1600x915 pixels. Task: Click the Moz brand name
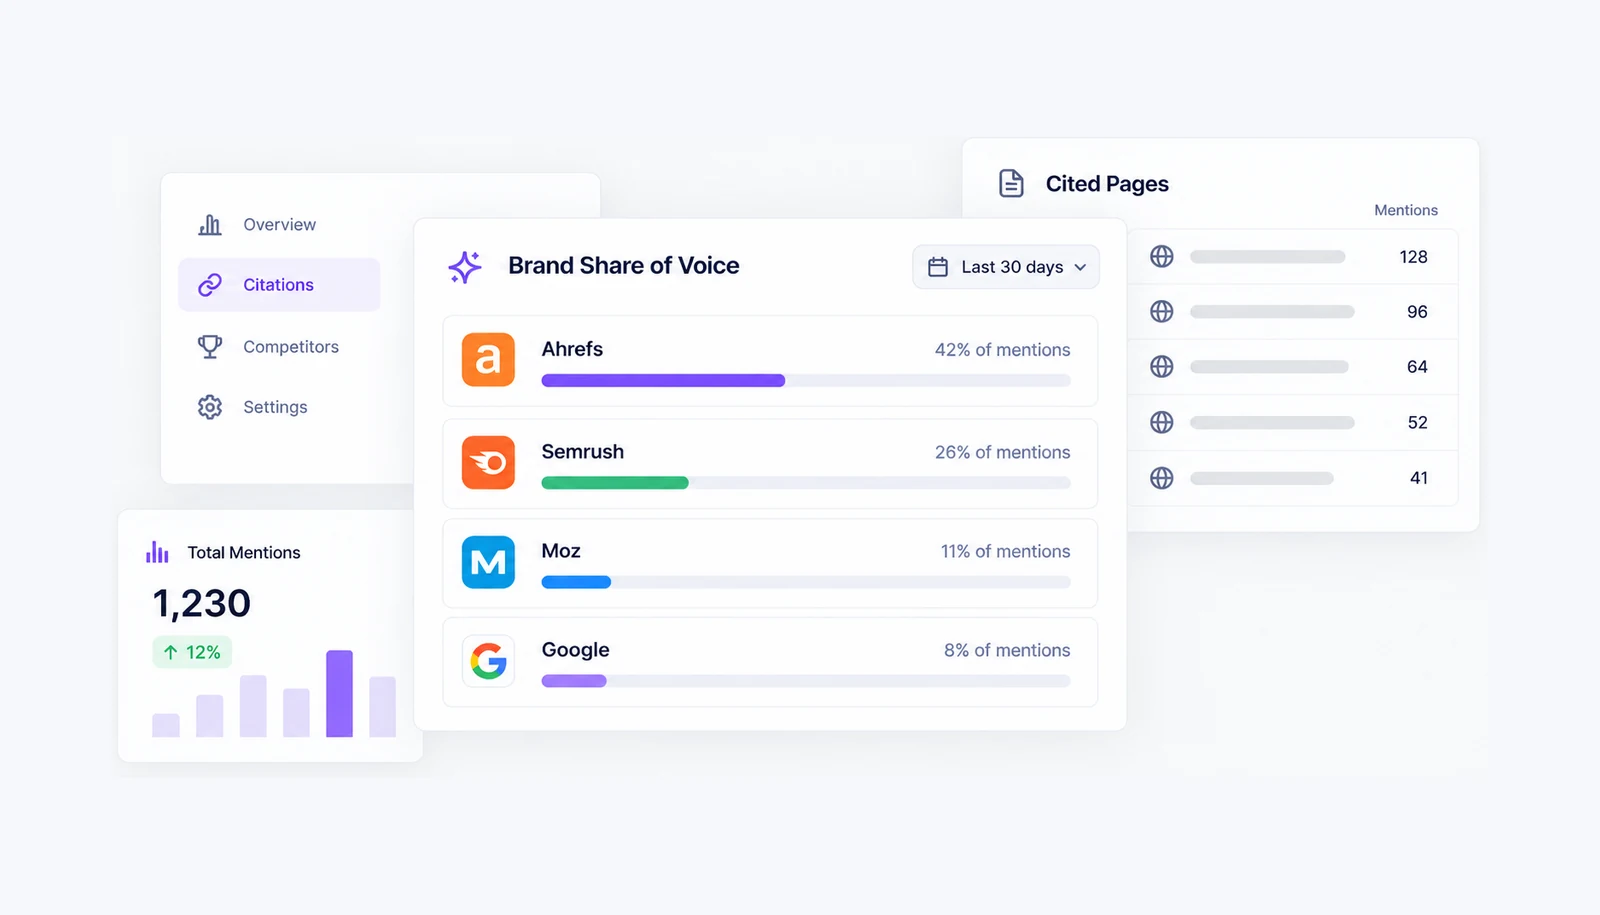point(561,551)
